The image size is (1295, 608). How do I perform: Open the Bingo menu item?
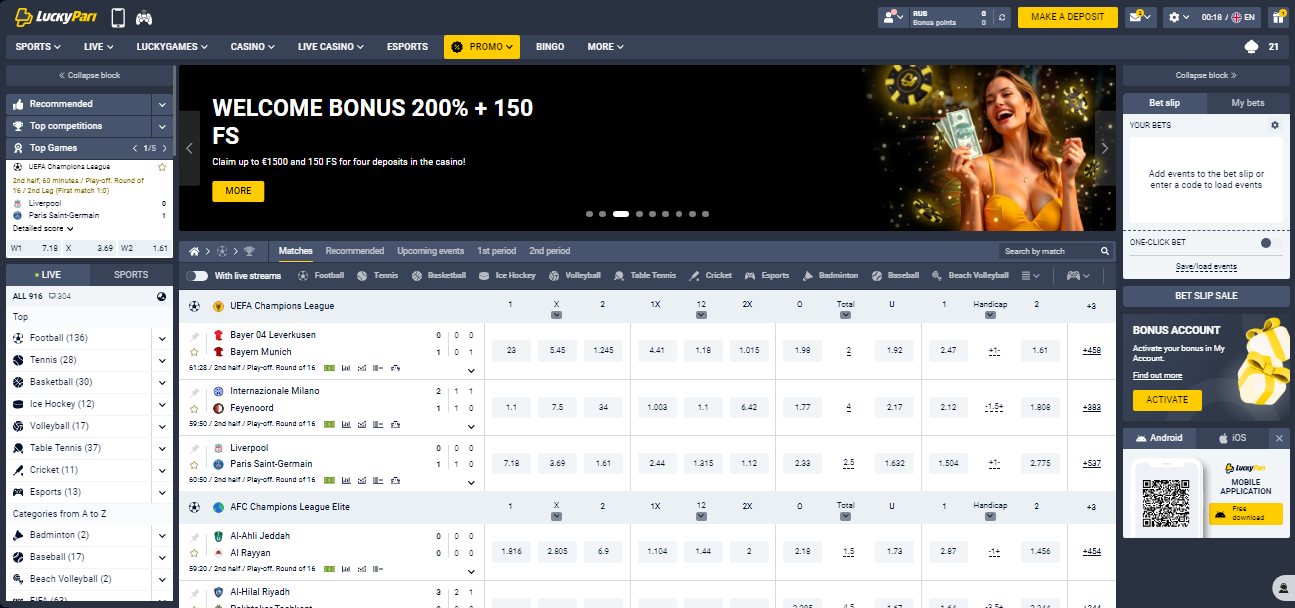pos(550,47)
